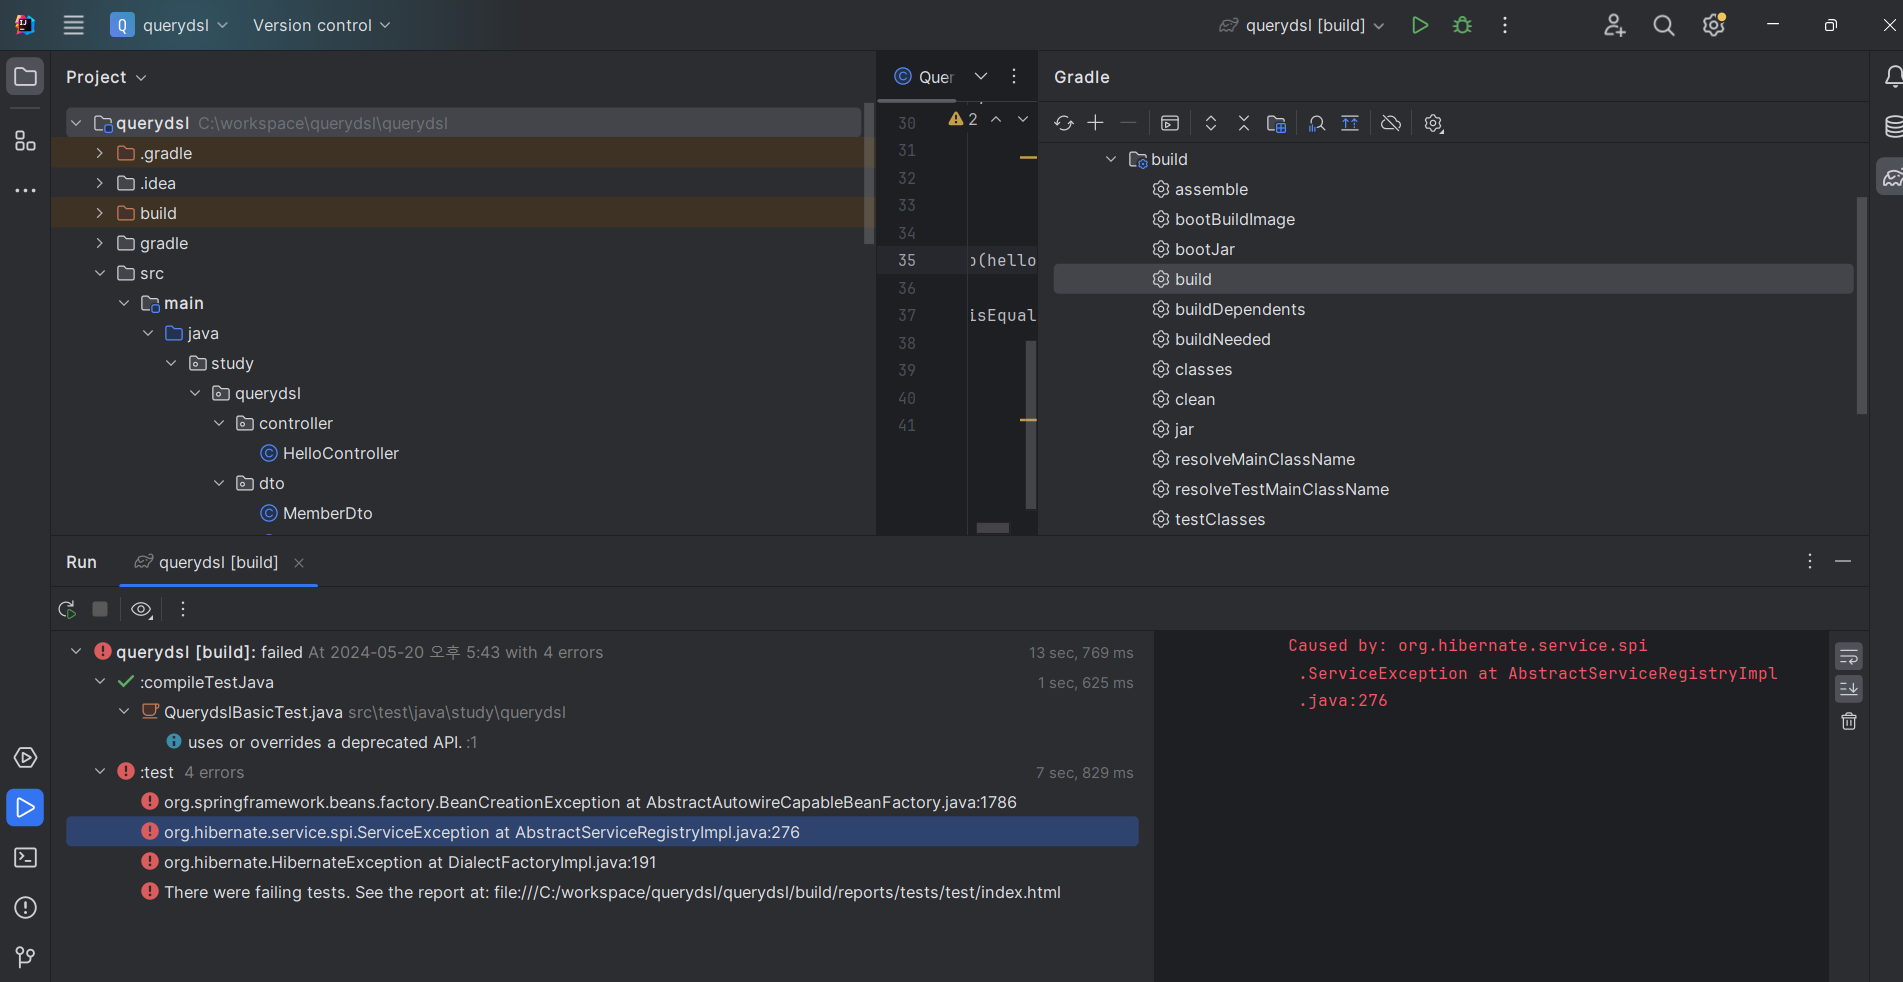Collapse the build group in Gradle tree
Screen dimensions: 1903x982
1110,159
